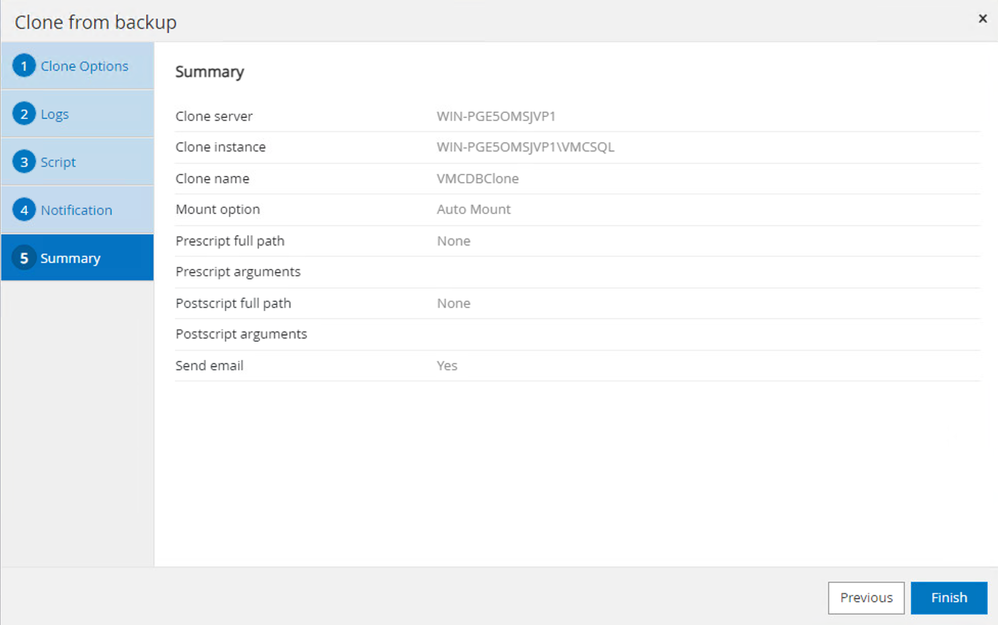
Task: Click the clone instance value ending VMCSQL
Action: coord(525,147)
